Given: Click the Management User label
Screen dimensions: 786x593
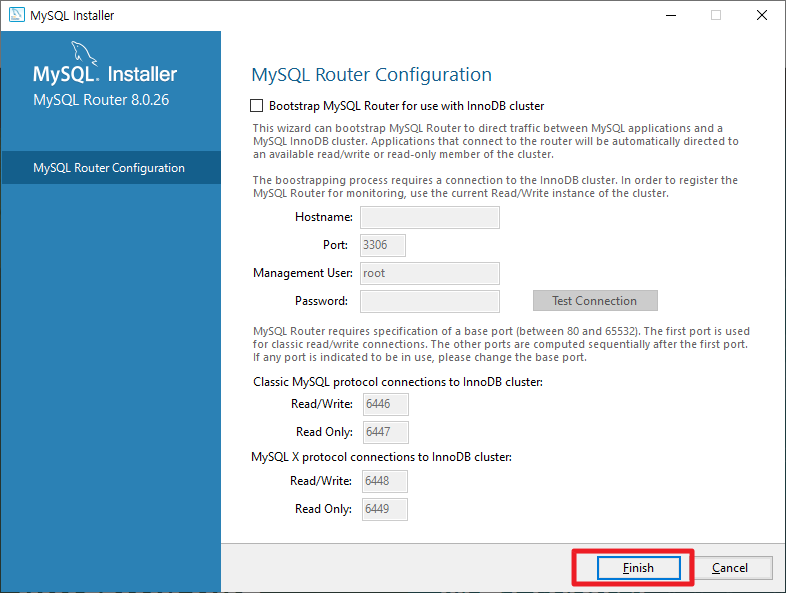Looking at the screenshot, I should tap(303, 273).
